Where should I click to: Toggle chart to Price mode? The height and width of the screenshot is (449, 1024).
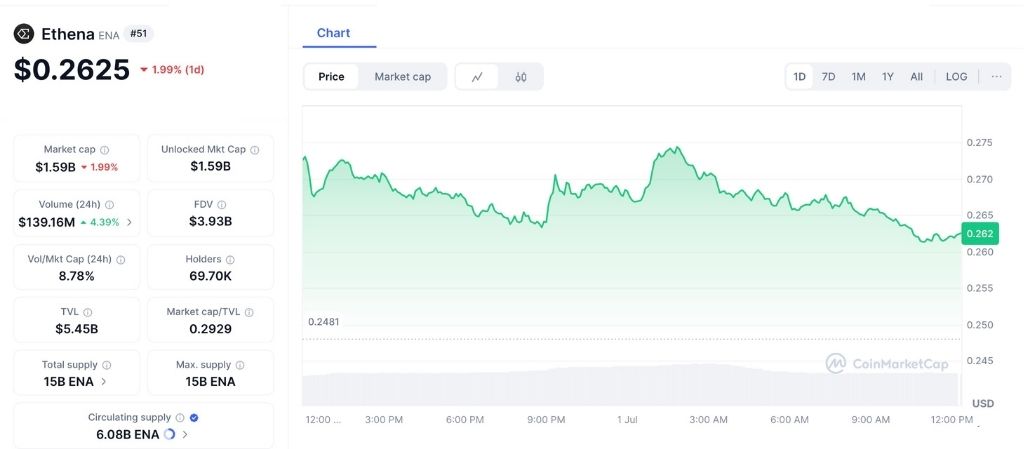(x=331, y=77)
